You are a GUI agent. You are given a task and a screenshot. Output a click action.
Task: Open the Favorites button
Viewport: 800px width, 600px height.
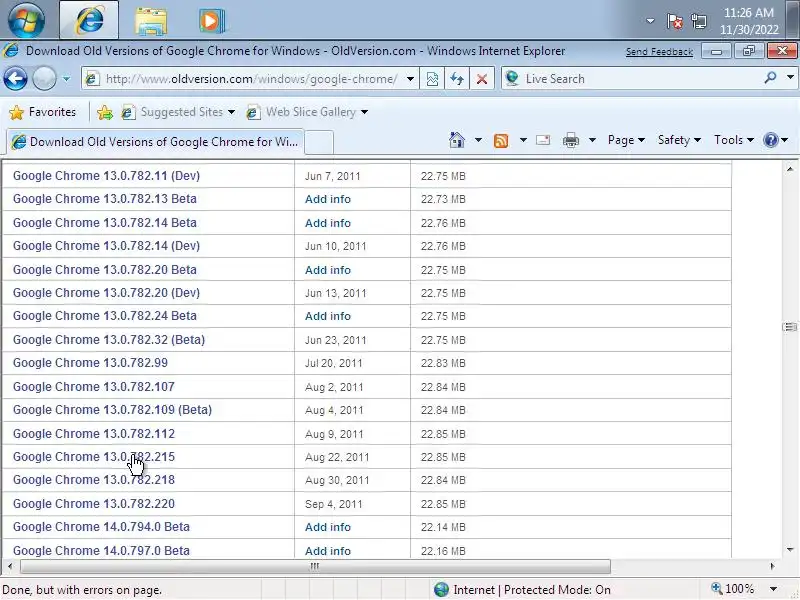click(x=43, y=112)
